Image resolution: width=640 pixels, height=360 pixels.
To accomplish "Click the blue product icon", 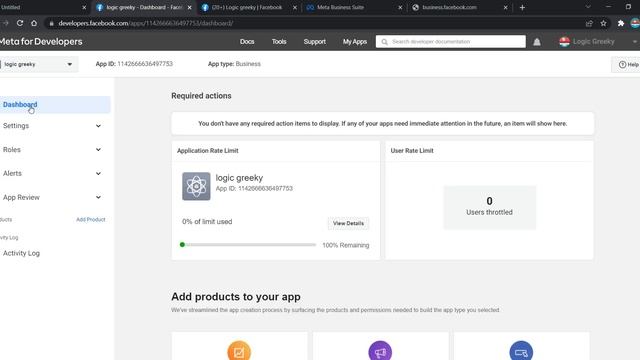I will (521, 351).
